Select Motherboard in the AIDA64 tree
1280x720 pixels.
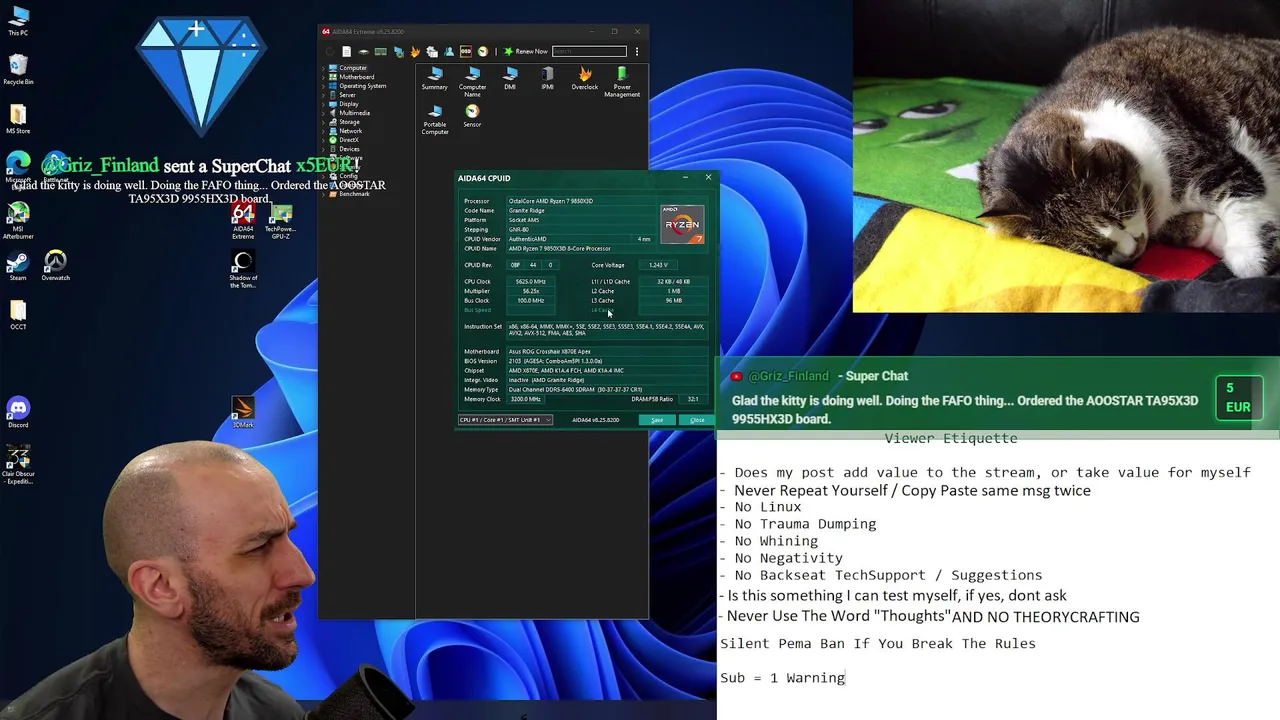[x=357, y=77]
